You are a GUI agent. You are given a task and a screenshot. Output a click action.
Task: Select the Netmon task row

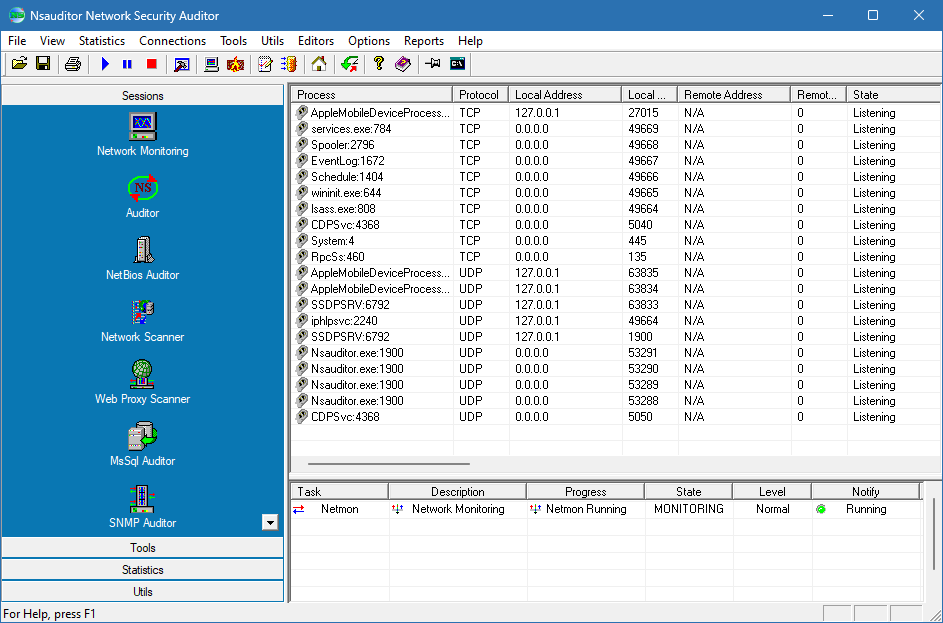[x=606, y=509]
